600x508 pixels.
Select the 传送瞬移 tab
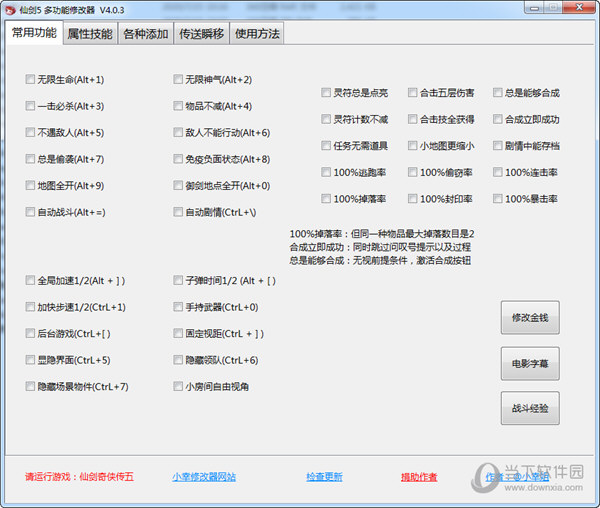pos(202,34)
